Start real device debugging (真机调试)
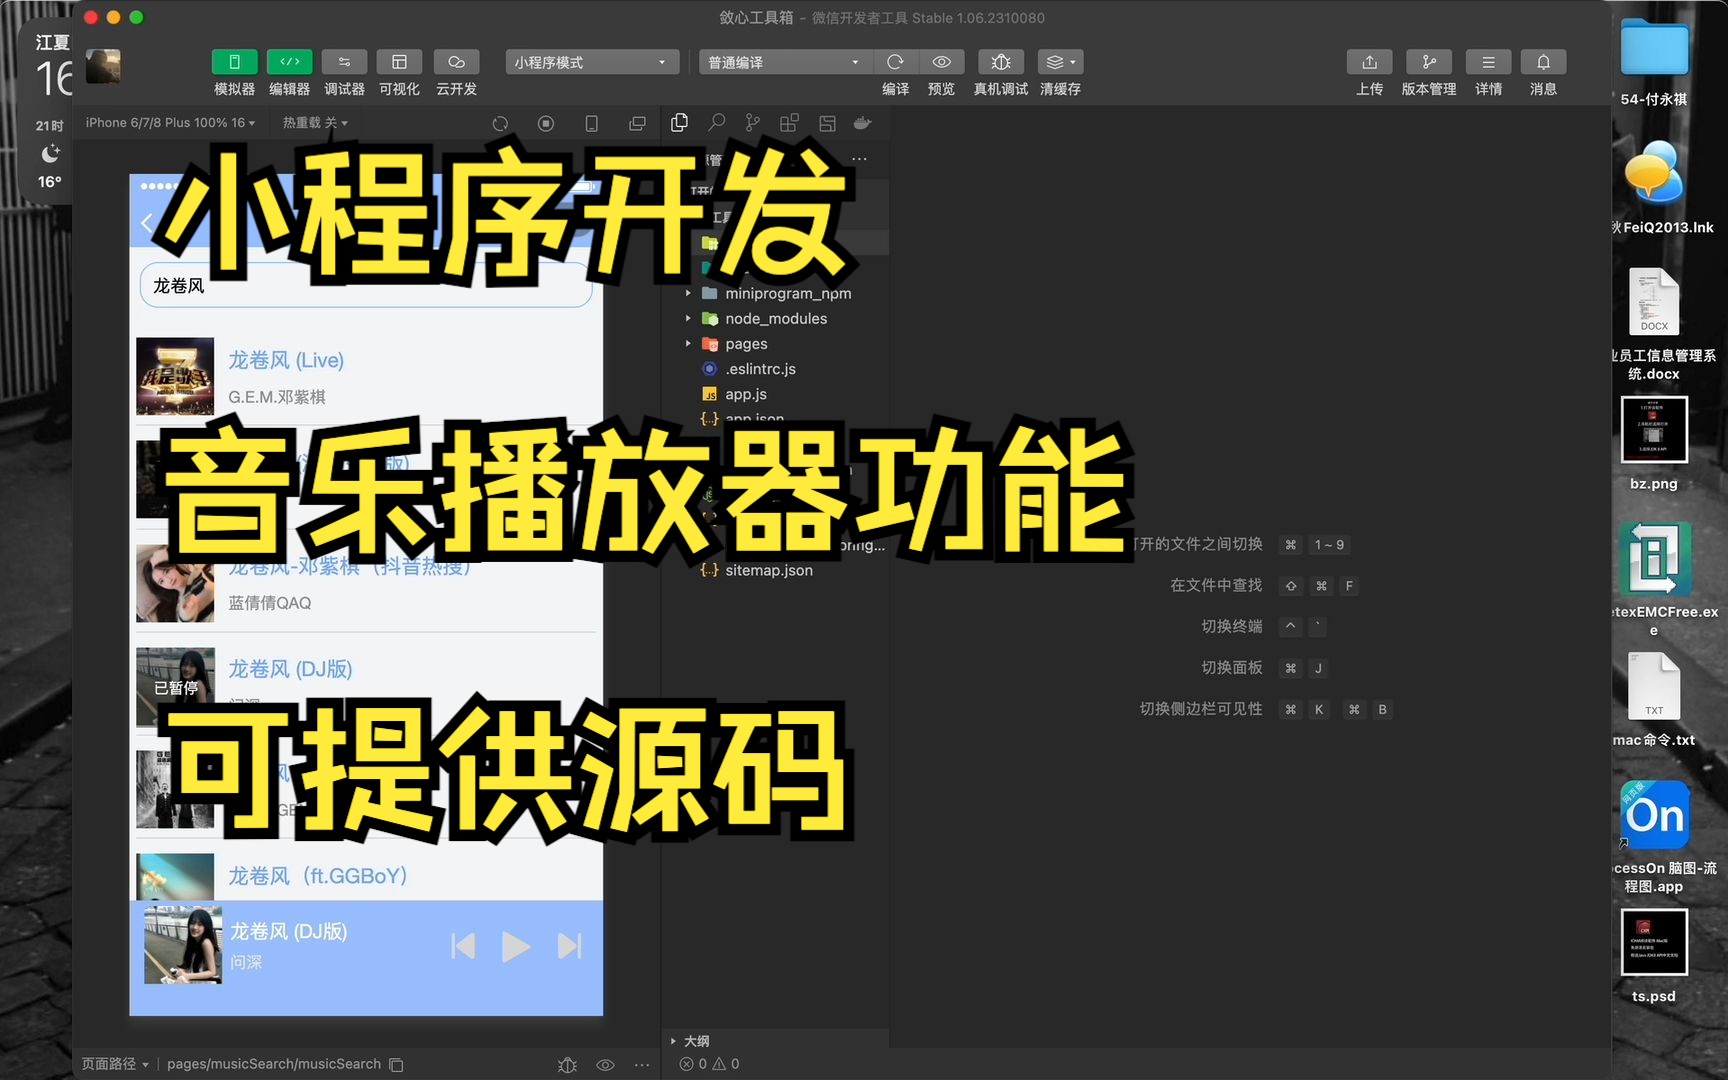This screenshot has width=1728, height=1080. click(x=1000, y=62)
